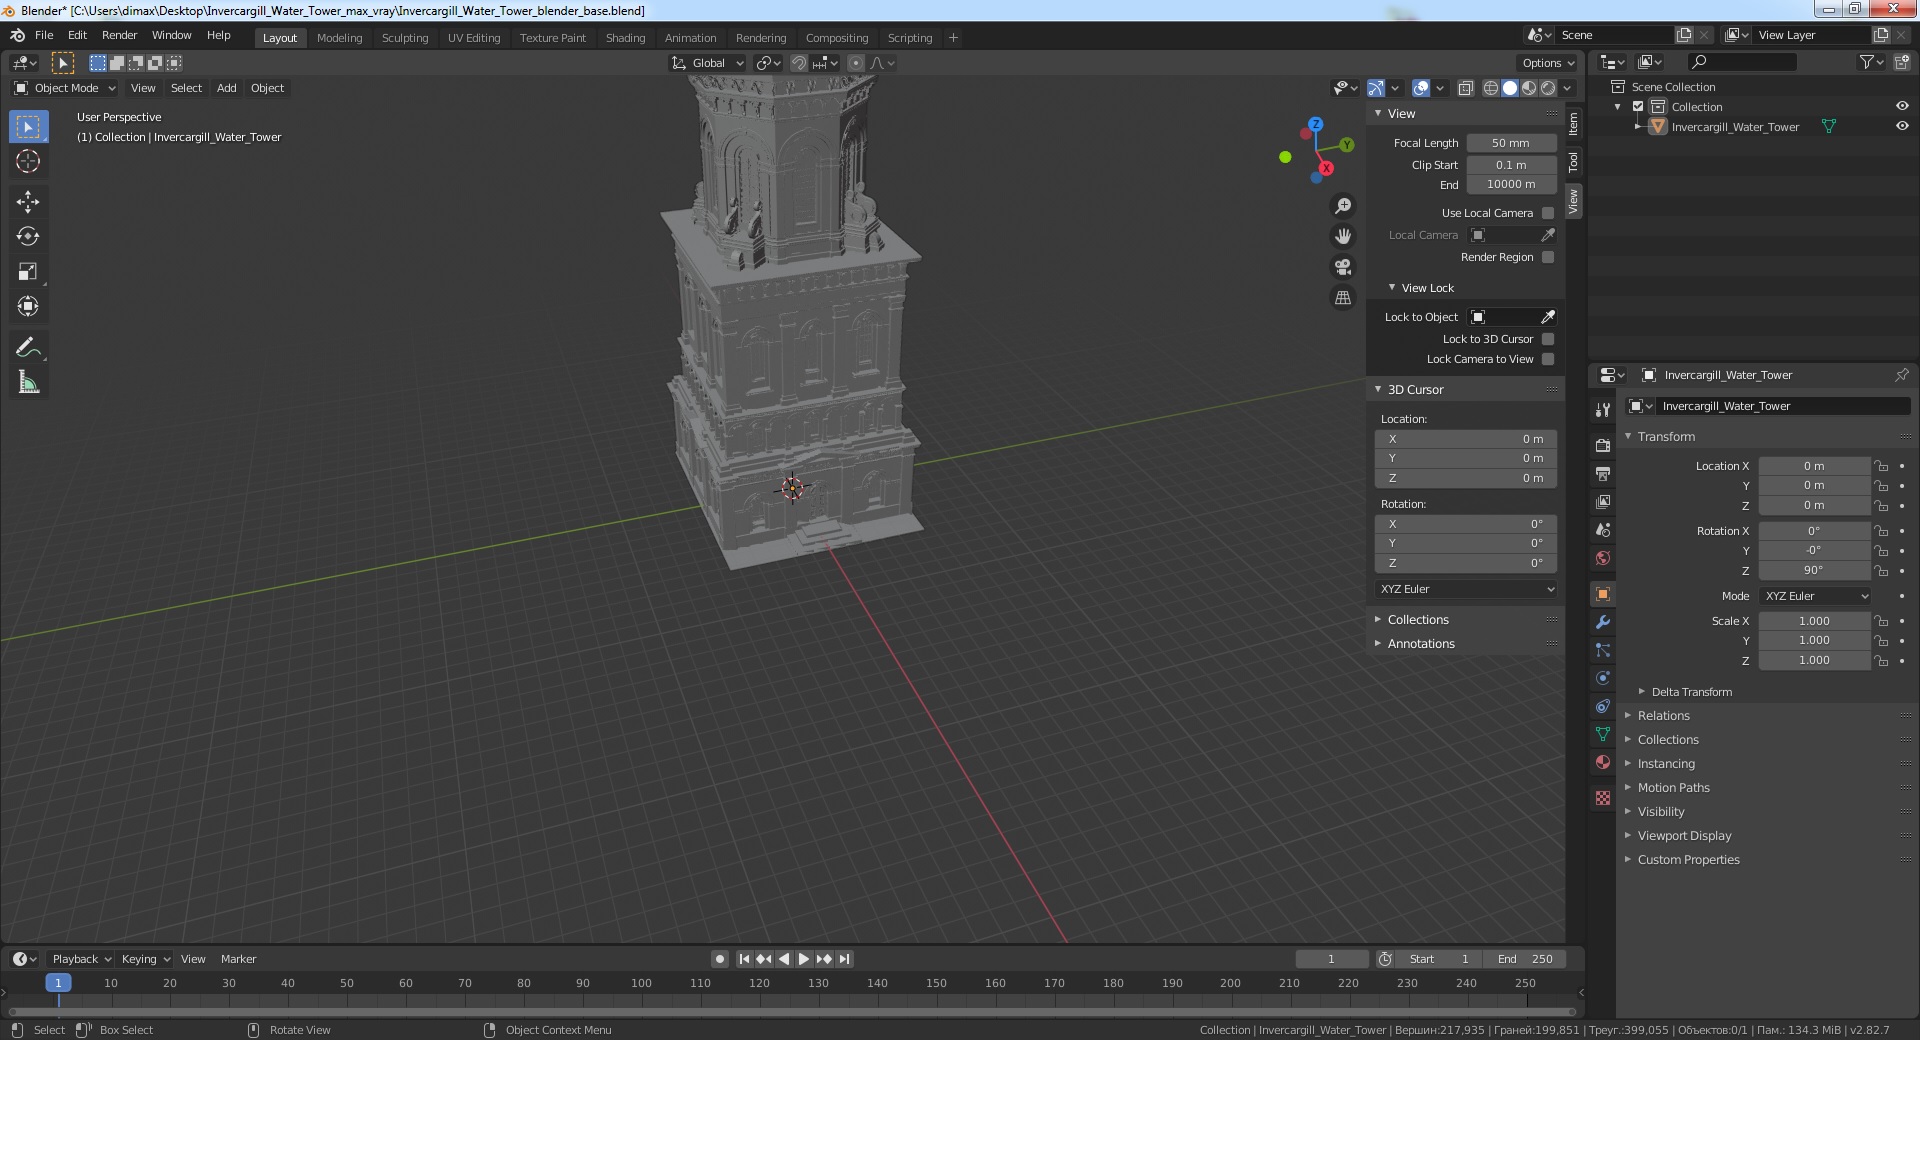Open Global transform orientation dropdown
Viewport: 1920px width, 1158px height.
coord(707,63)
